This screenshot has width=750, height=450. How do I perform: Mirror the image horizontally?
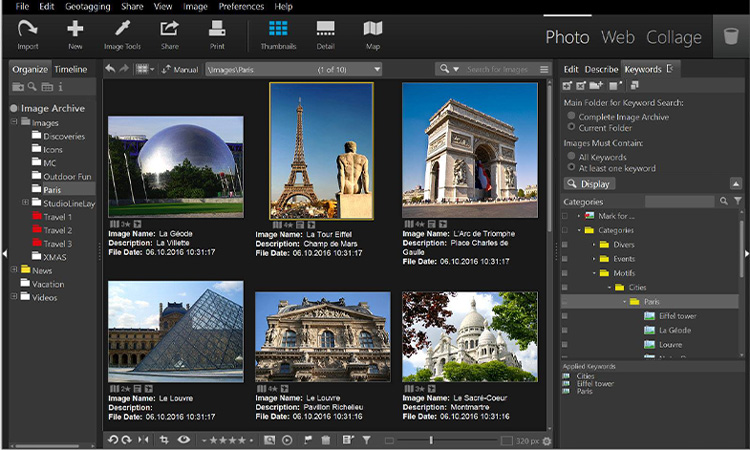pyautogui.click(x=143, y=440)
